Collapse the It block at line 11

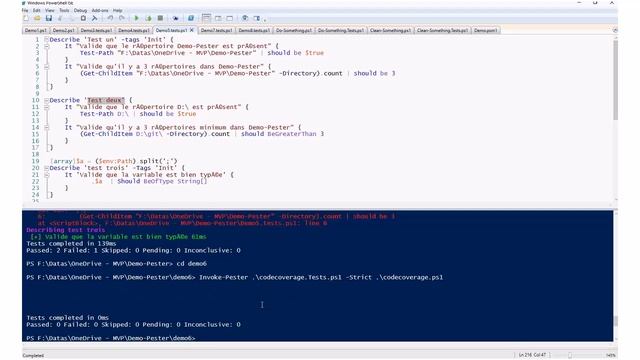47,107
